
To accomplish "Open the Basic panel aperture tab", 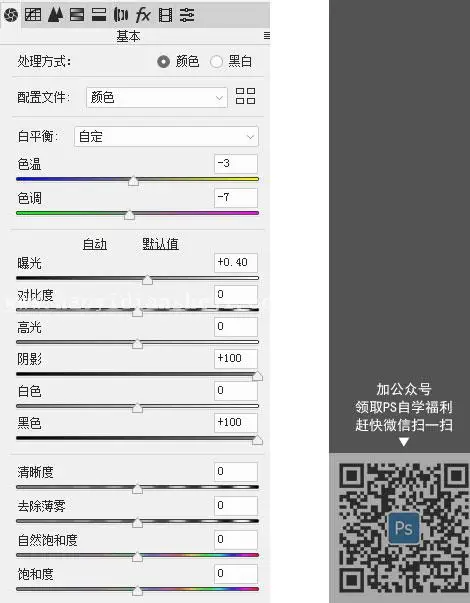I will [x=11, y=15].
